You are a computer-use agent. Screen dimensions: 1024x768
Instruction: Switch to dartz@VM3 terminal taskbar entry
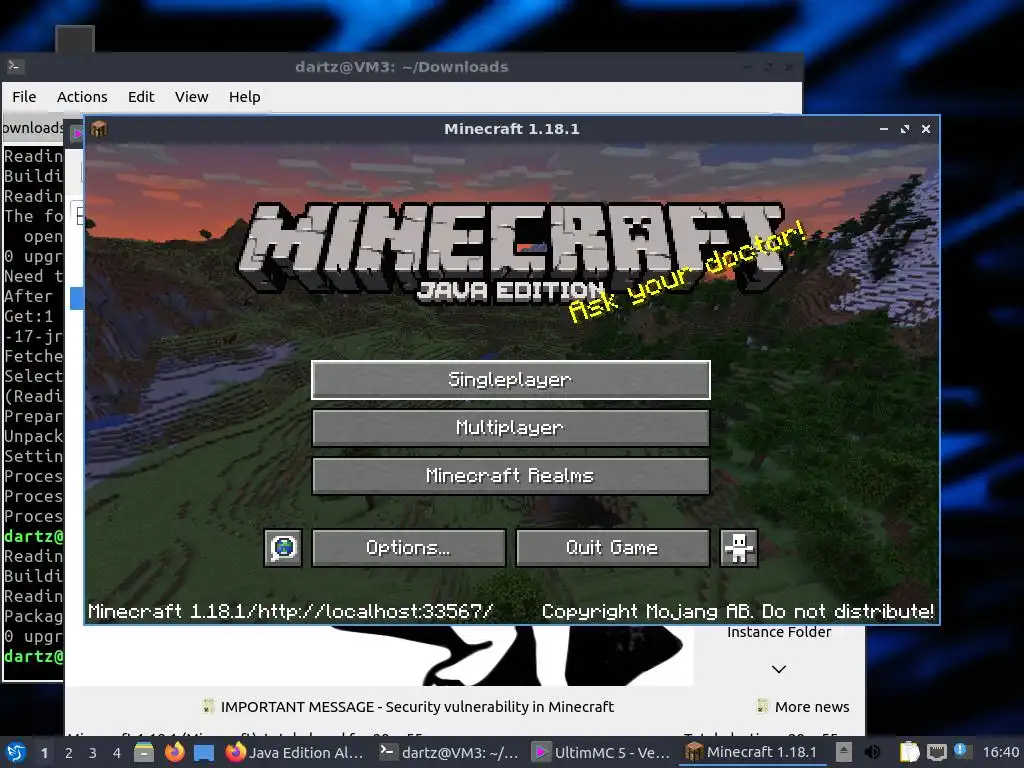[449, 752]
